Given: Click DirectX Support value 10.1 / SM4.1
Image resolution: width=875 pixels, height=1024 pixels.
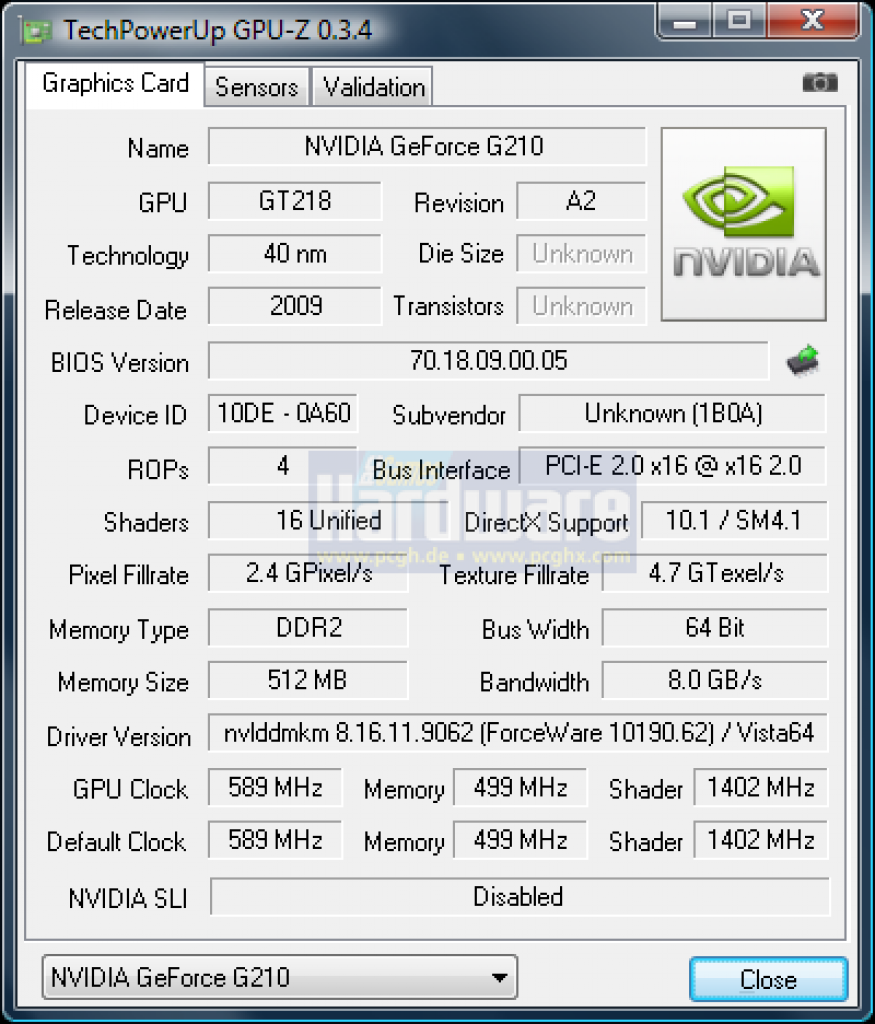Looking at the screenshot, I should [735, 520].
